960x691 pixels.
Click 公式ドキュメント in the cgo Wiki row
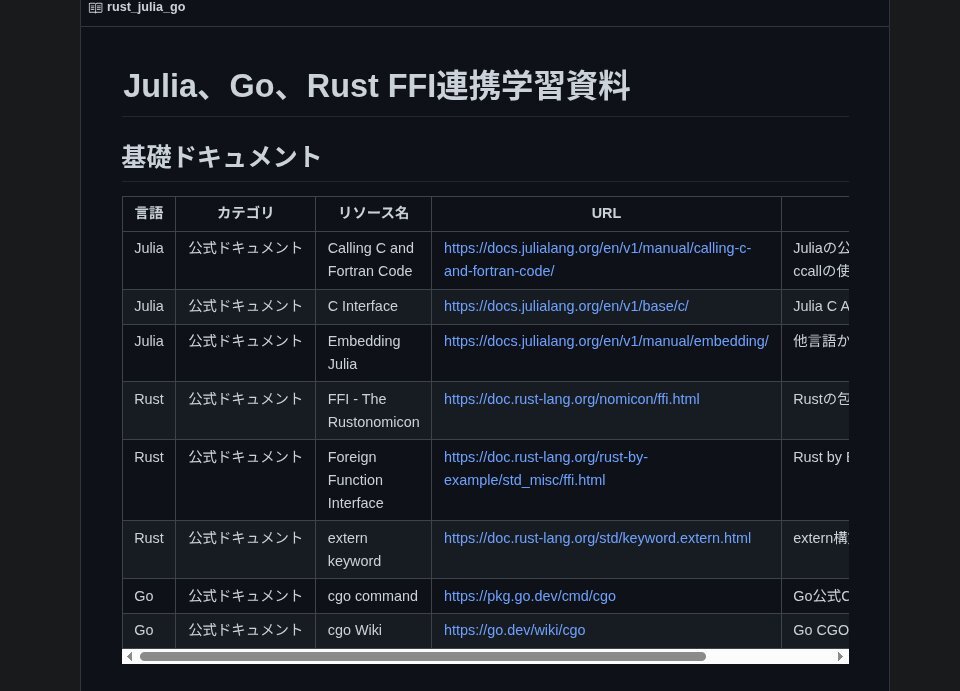tap(246, 630)
